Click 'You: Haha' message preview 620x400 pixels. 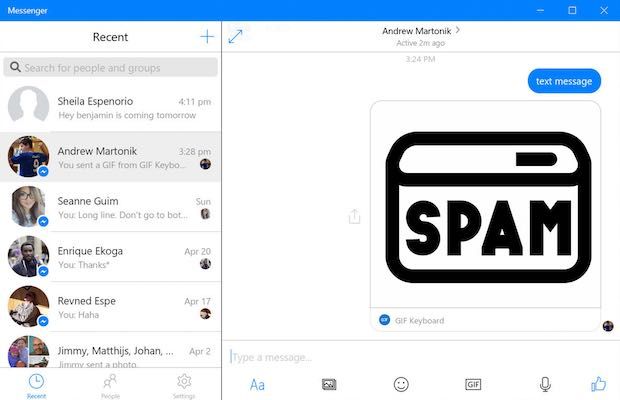coord(78,315)
